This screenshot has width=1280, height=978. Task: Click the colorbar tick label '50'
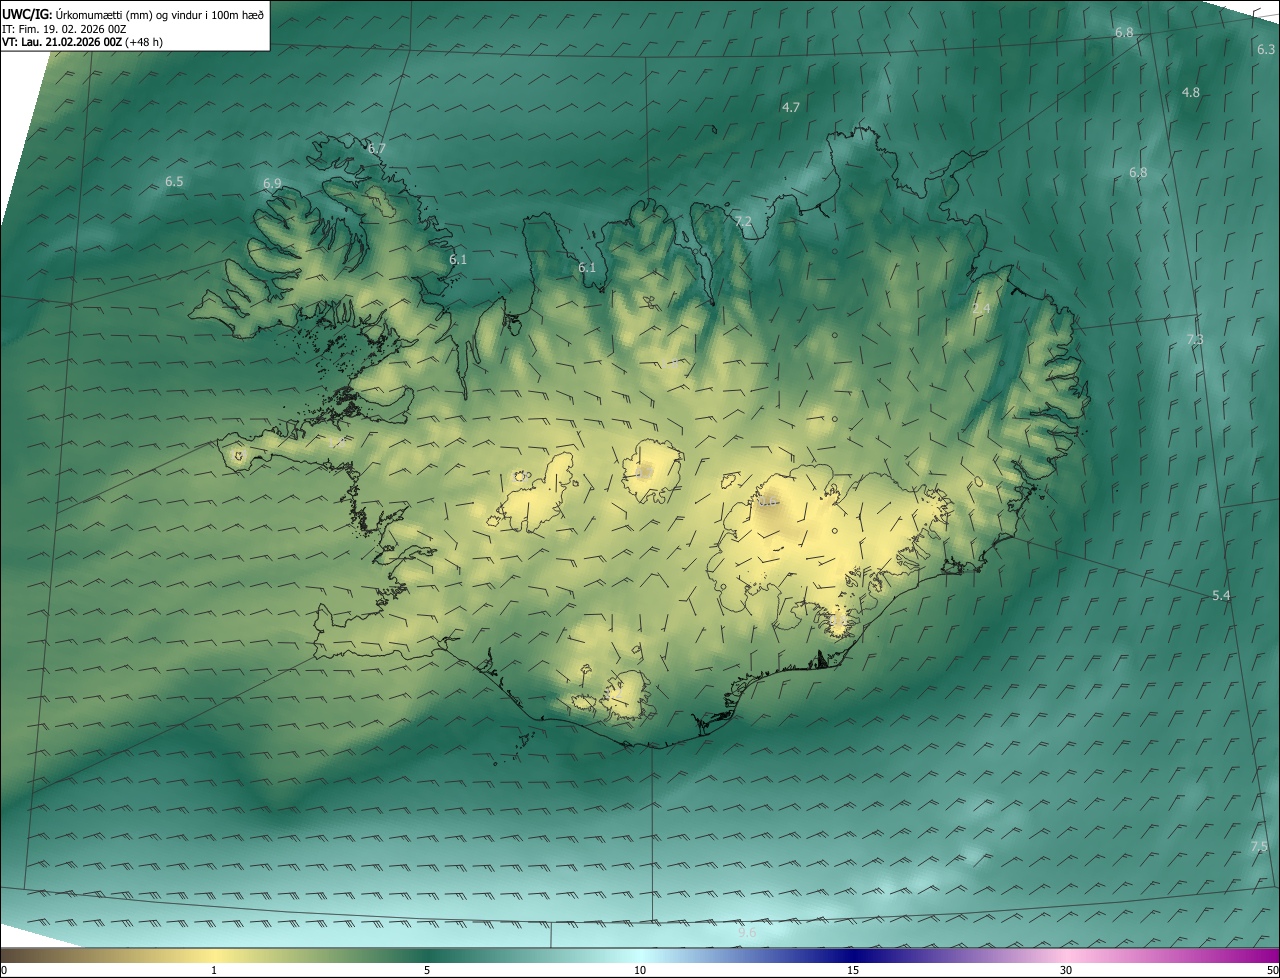coord(1272,970)
